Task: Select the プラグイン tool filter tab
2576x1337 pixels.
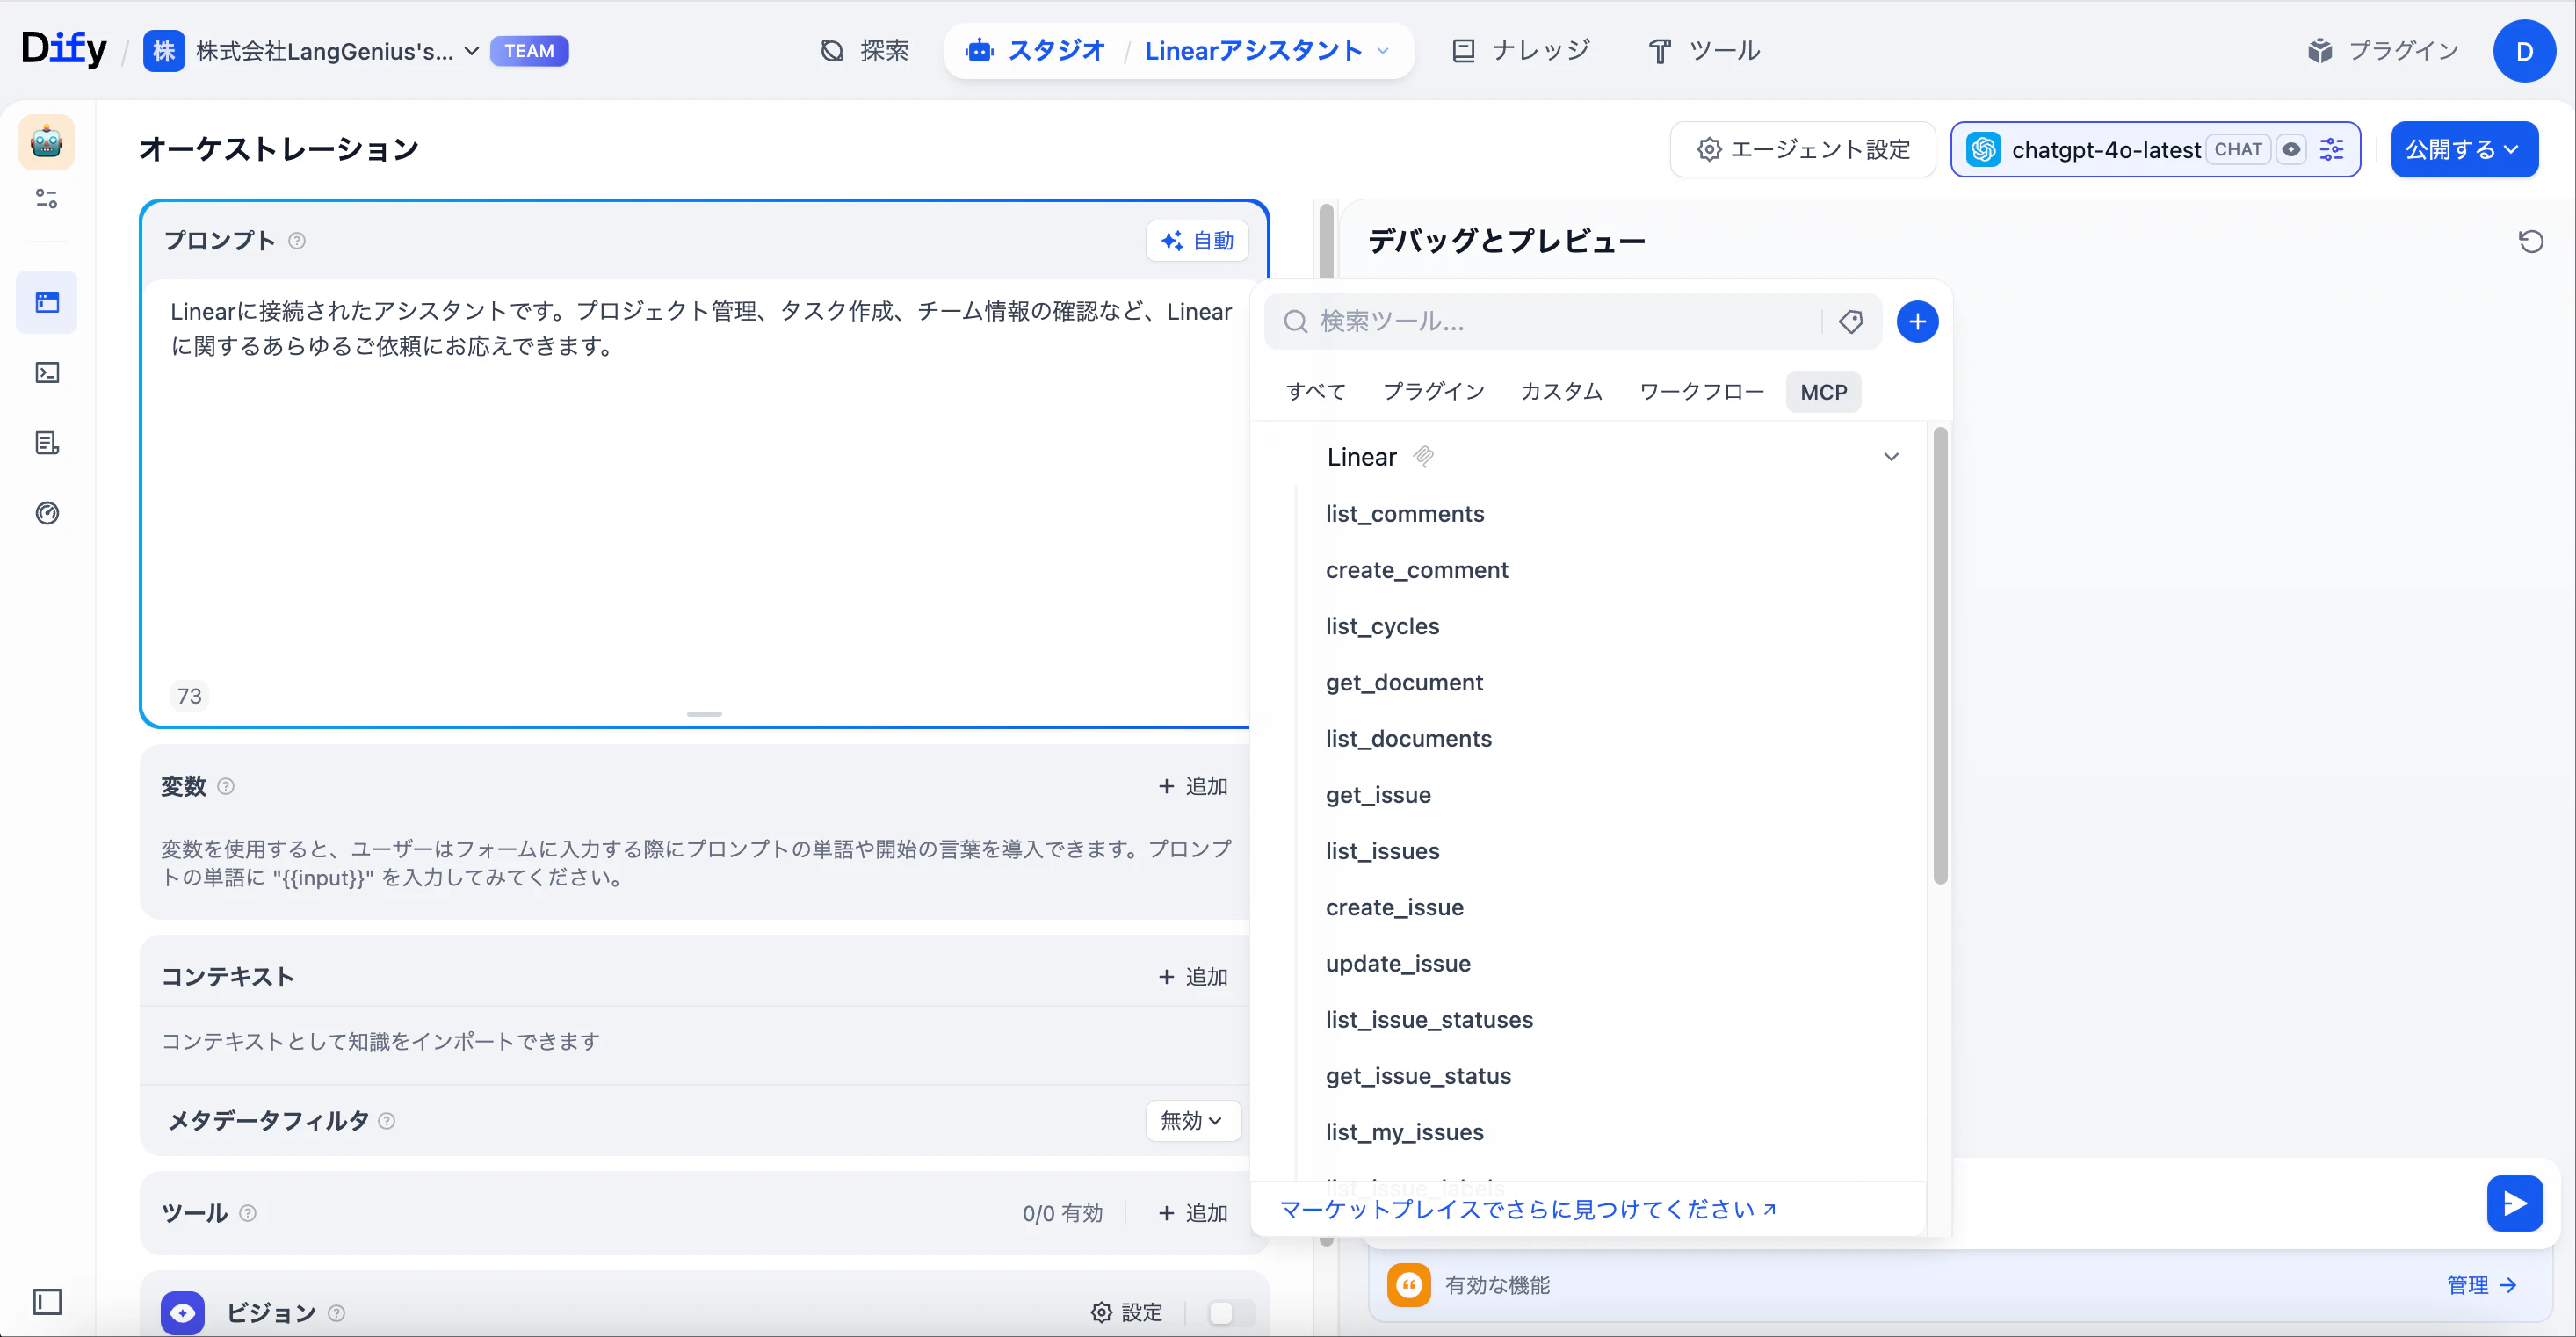Action: [1434, 392]
